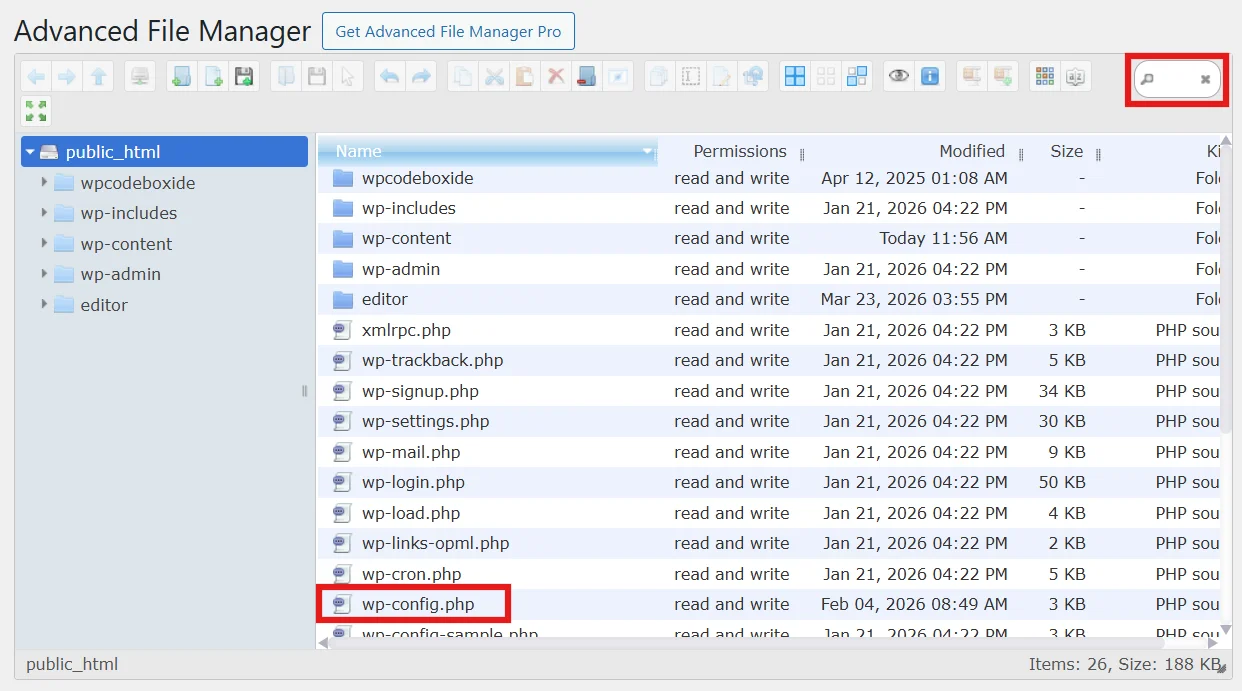This screenshot has width=1242, height=691.
Task: Expand the wp-admin folder in the tree
Action: pos(43,274)
